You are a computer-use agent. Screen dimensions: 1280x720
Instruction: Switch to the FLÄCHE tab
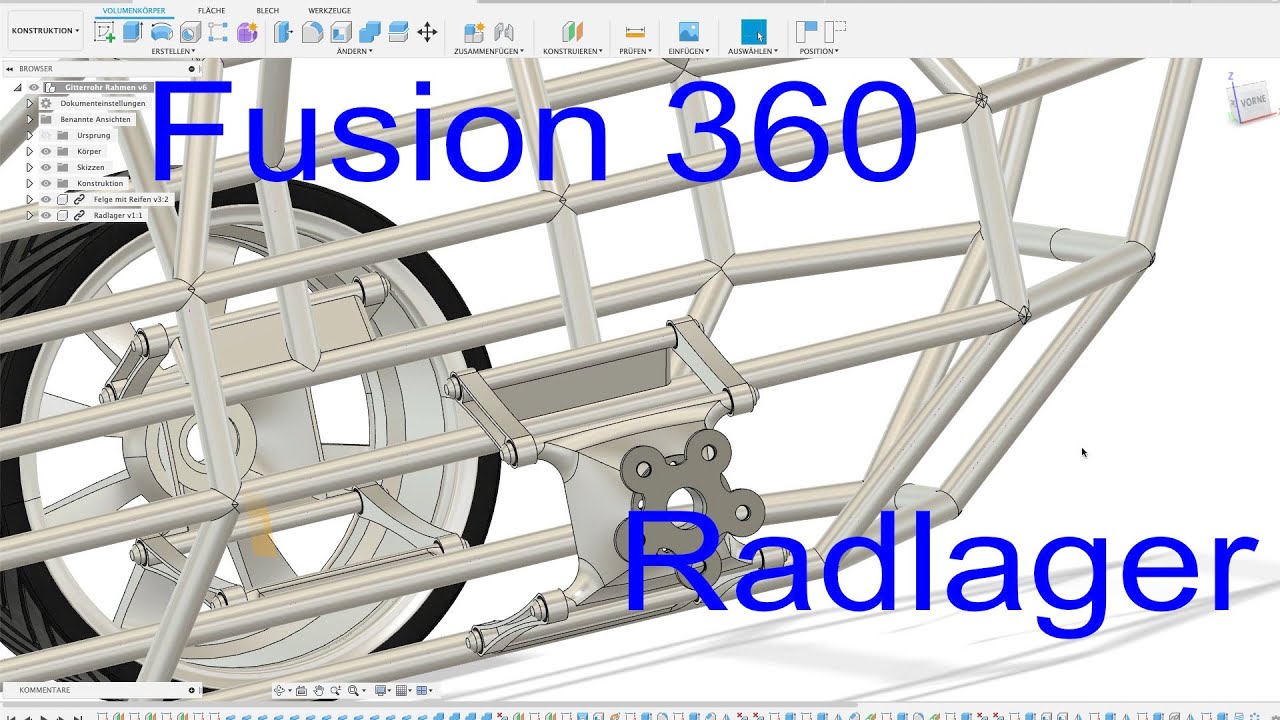(211, 10)
